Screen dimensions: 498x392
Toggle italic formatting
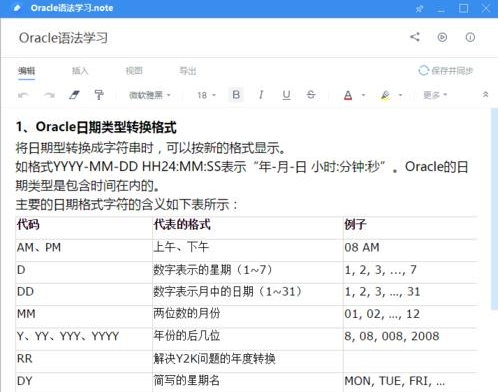[x=261, y=95]
